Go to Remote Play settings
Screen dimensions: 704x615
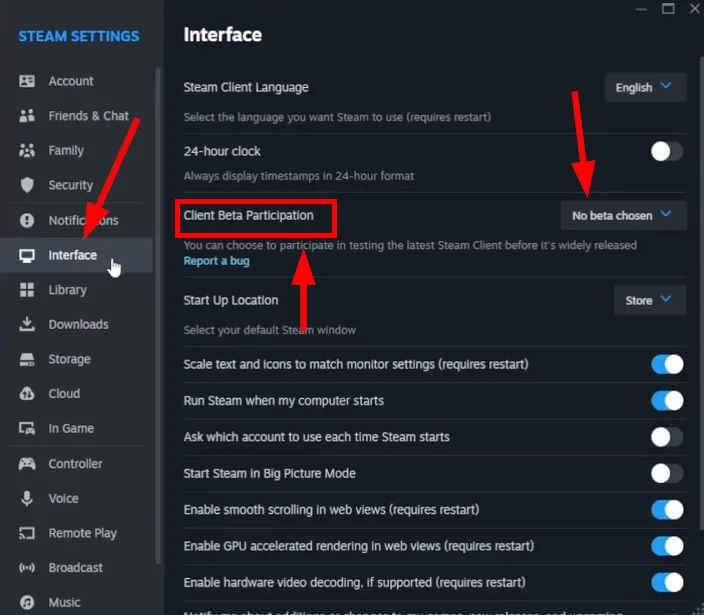[76, 533]
